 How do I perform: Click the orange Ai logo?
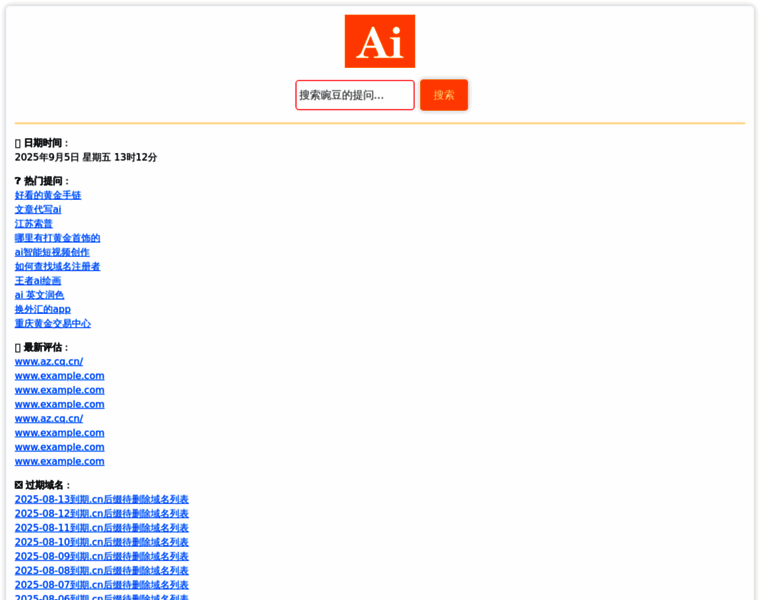click(x=380, y=41)
